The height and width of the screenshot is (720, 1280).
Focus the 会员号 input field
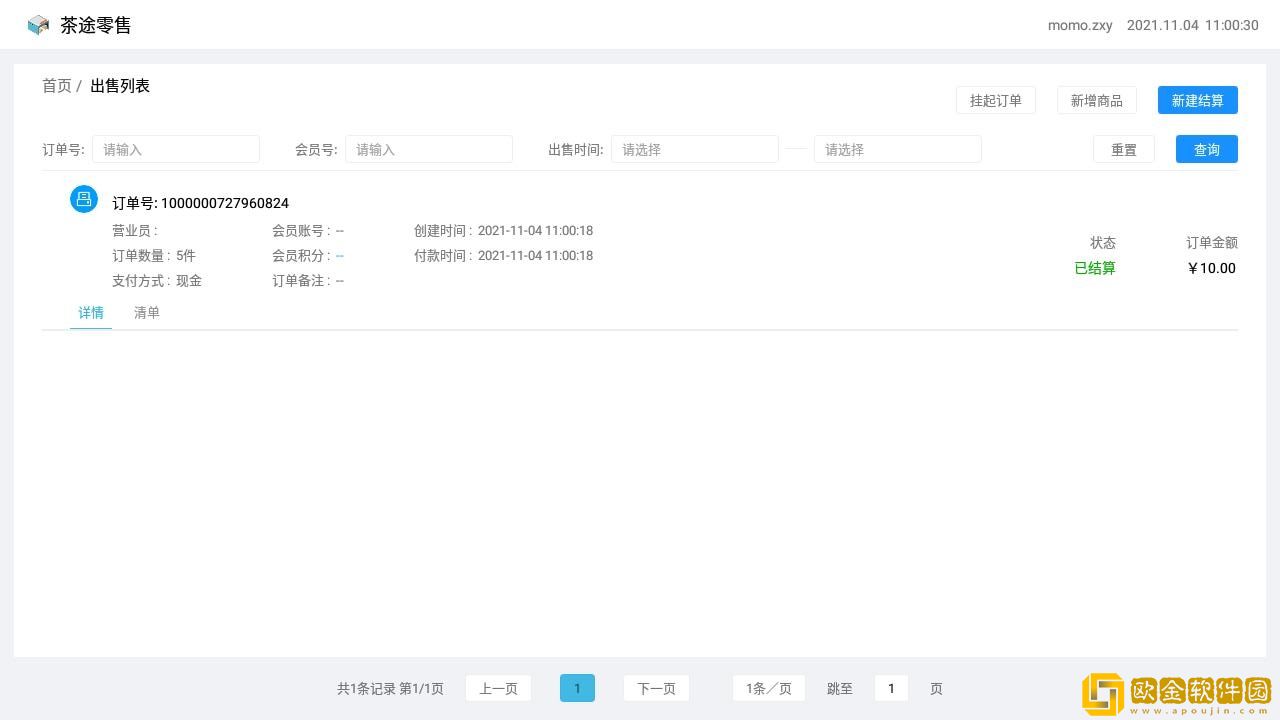[x=429, y=149]
